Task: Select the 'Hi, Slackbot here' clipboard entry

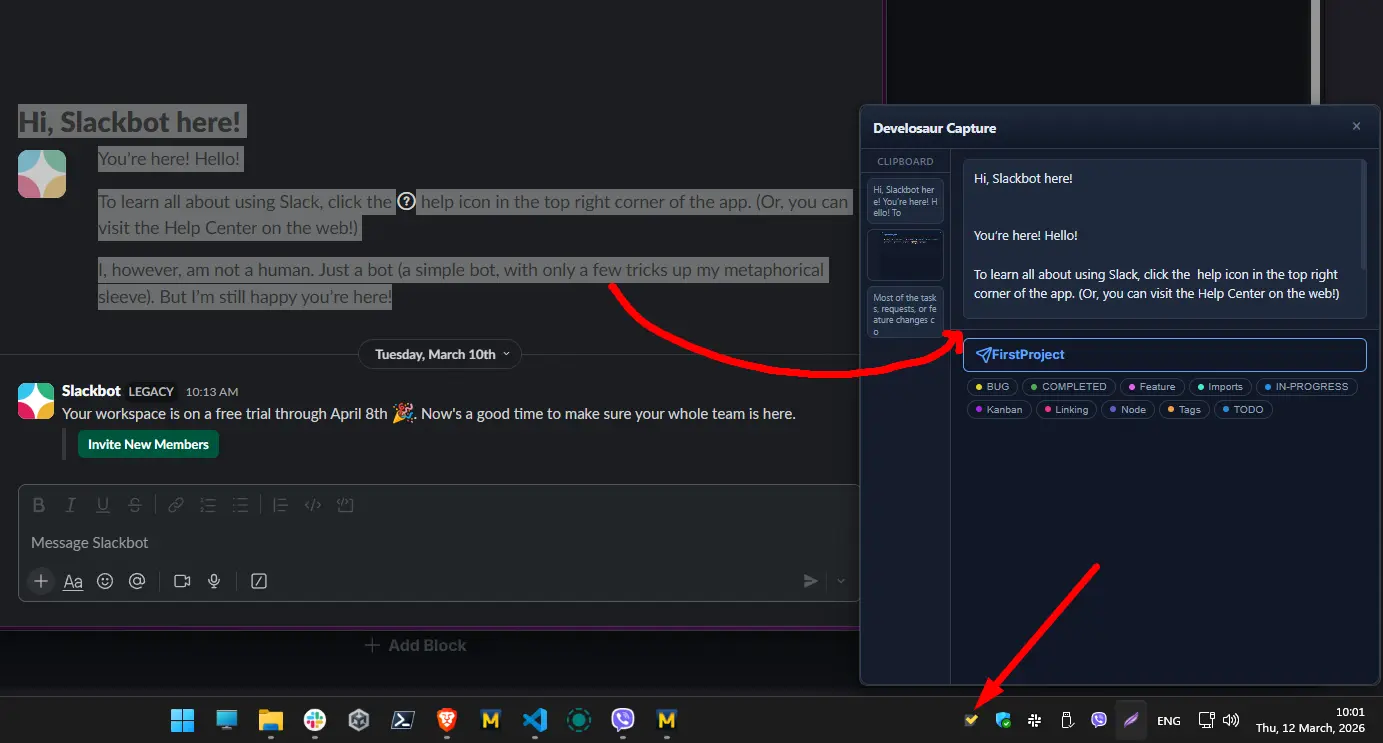Action: coord(905,200)
